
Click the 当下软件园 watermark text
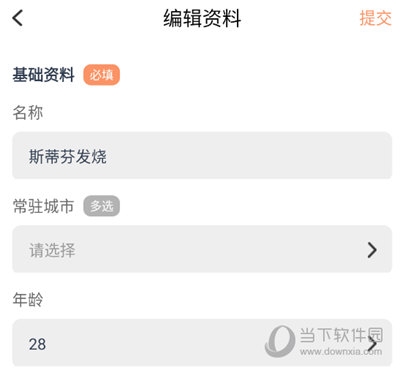pos(341,335)
